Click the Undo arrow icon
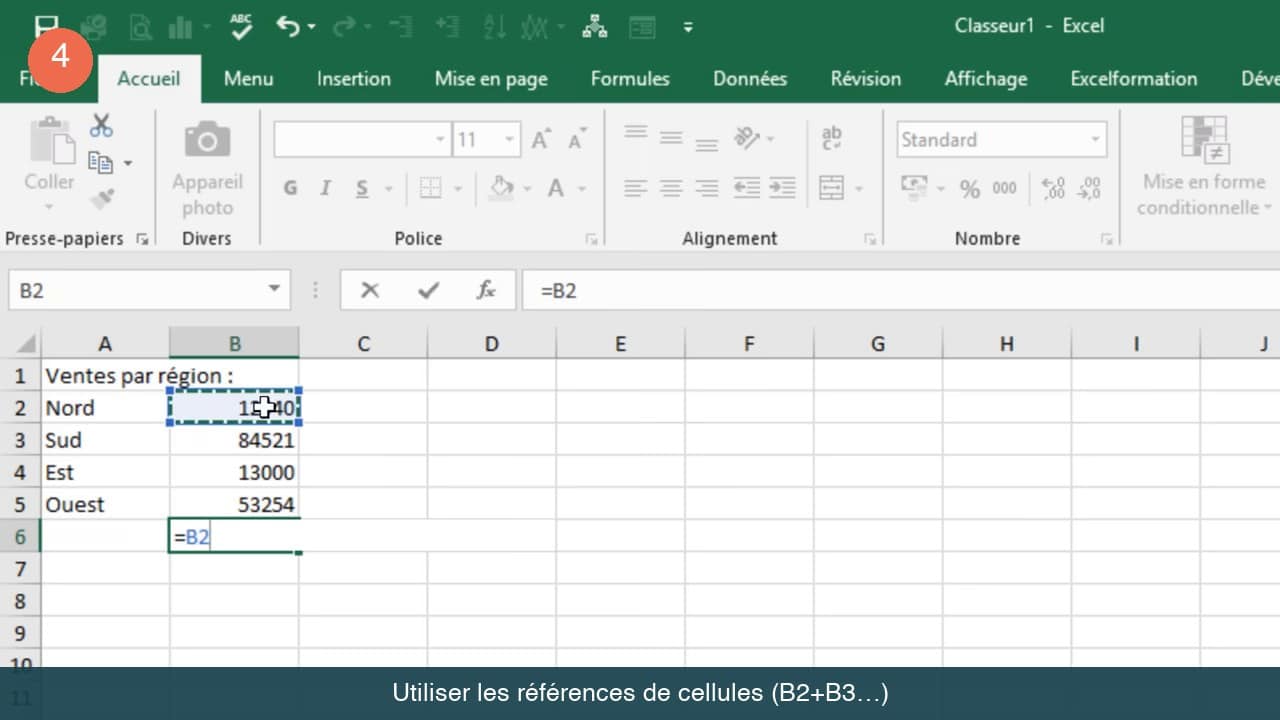 point(289,27)
